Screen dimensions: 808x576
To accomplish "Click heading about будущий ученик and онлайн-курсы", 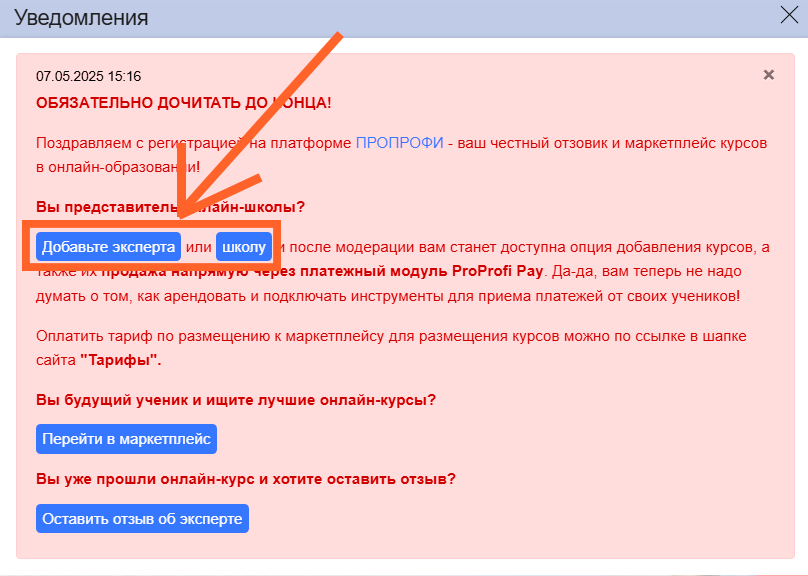I will (x=235, y=400).
